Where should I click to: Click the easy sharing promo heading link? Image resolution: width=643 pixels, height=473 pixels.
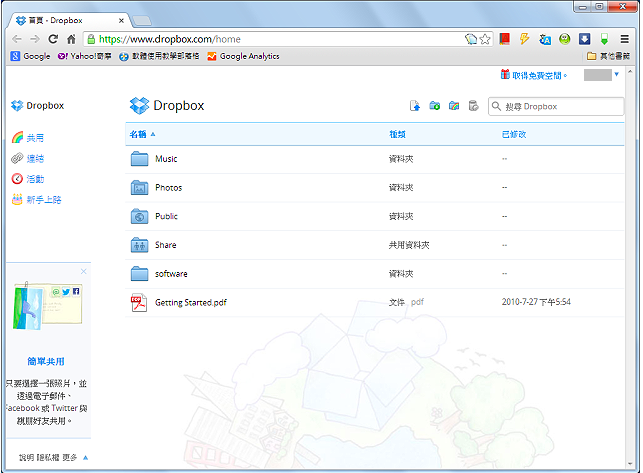coord(46,361)
